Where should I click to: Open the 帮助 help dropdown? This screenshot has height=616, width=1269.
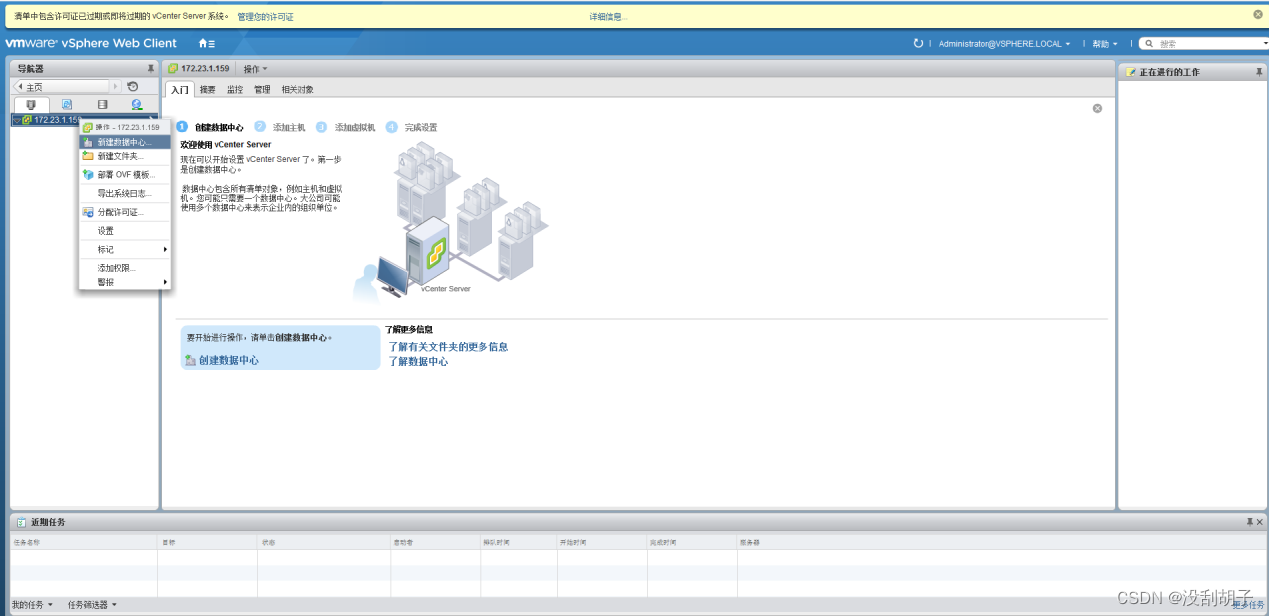click(1105, 44)
